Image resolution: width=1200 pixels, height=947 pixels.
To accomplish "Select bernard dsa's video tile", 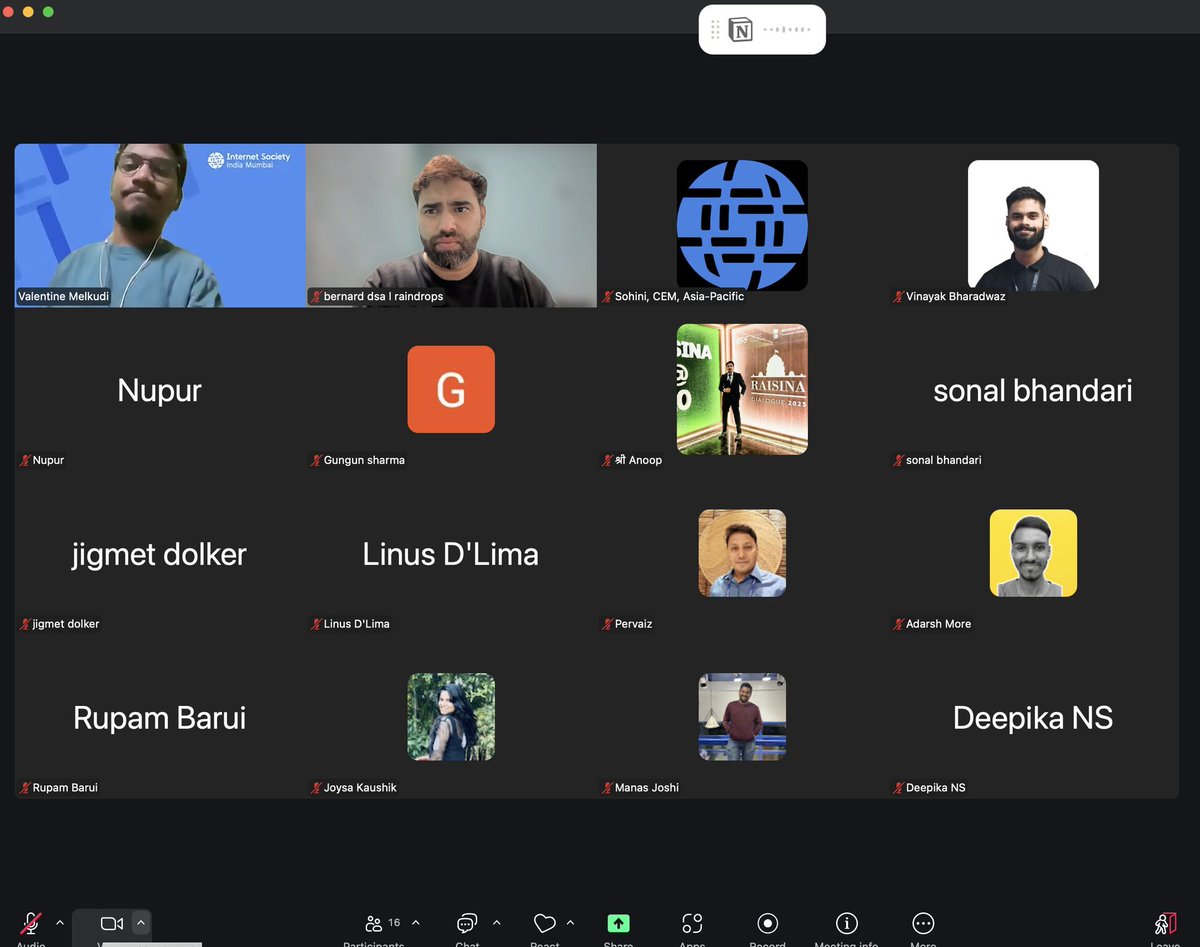I will (451, 225).
